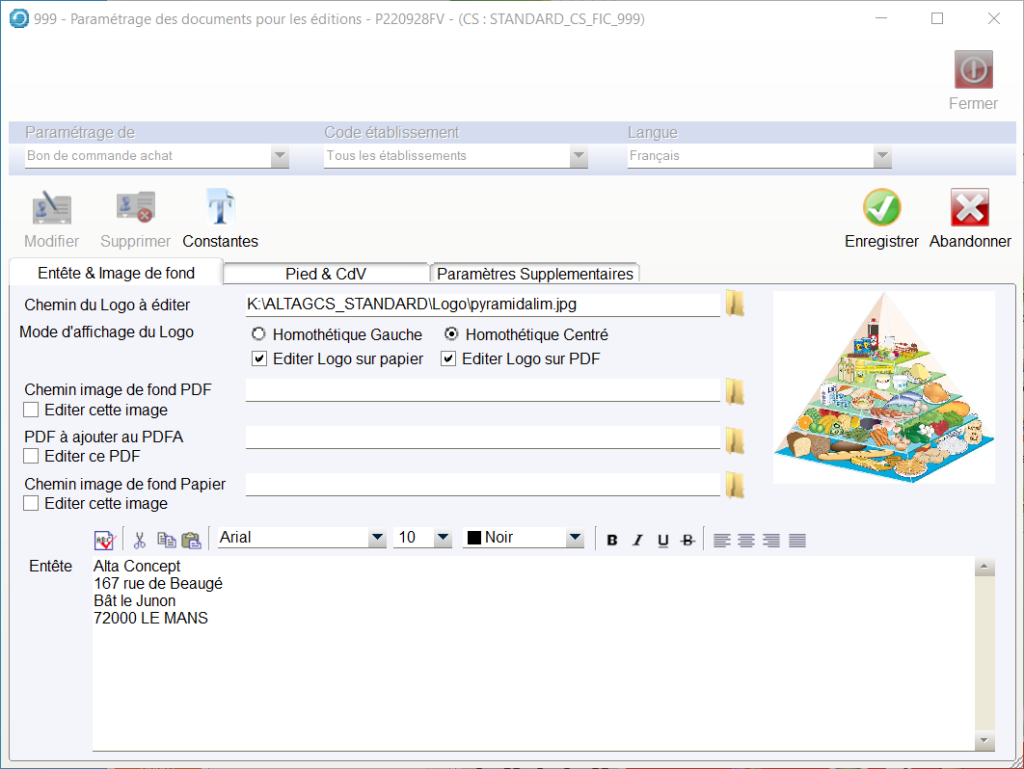
Task: Open folder browser for Chemin du Logo
Action: [735, 303]
